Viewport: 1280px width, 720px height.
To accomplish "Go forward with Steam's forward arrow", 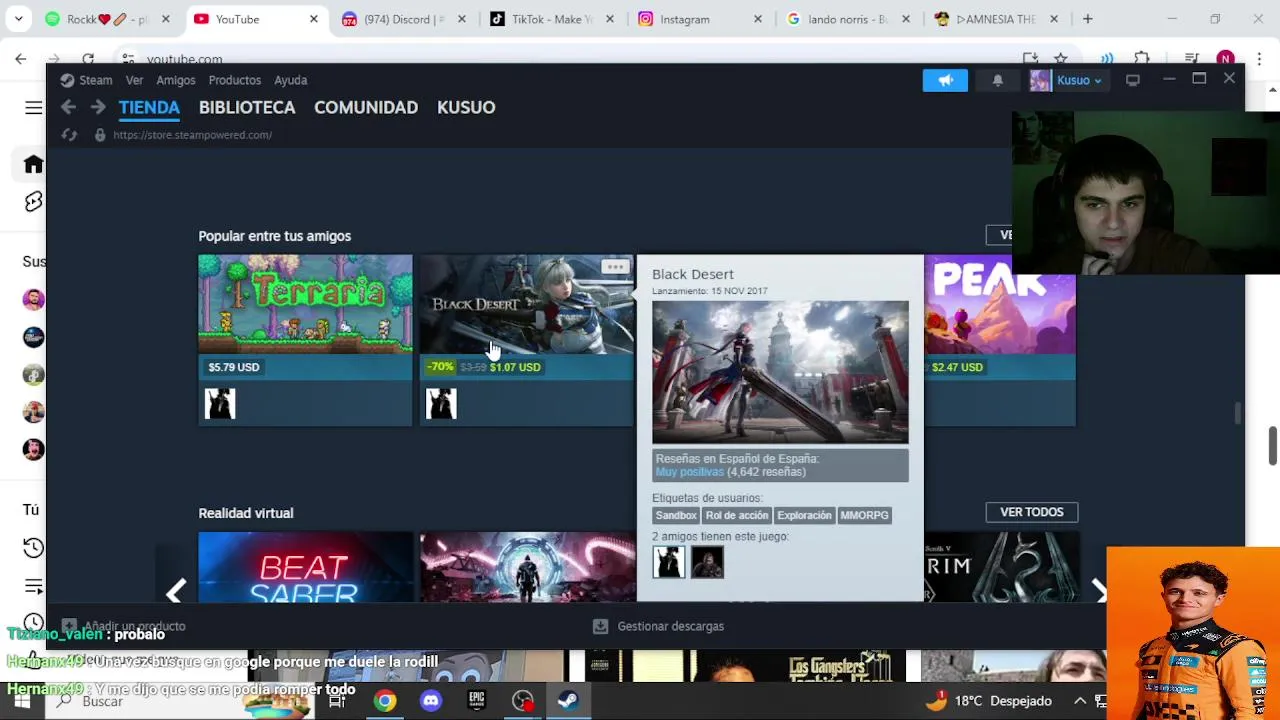I will tap(97, 107).
